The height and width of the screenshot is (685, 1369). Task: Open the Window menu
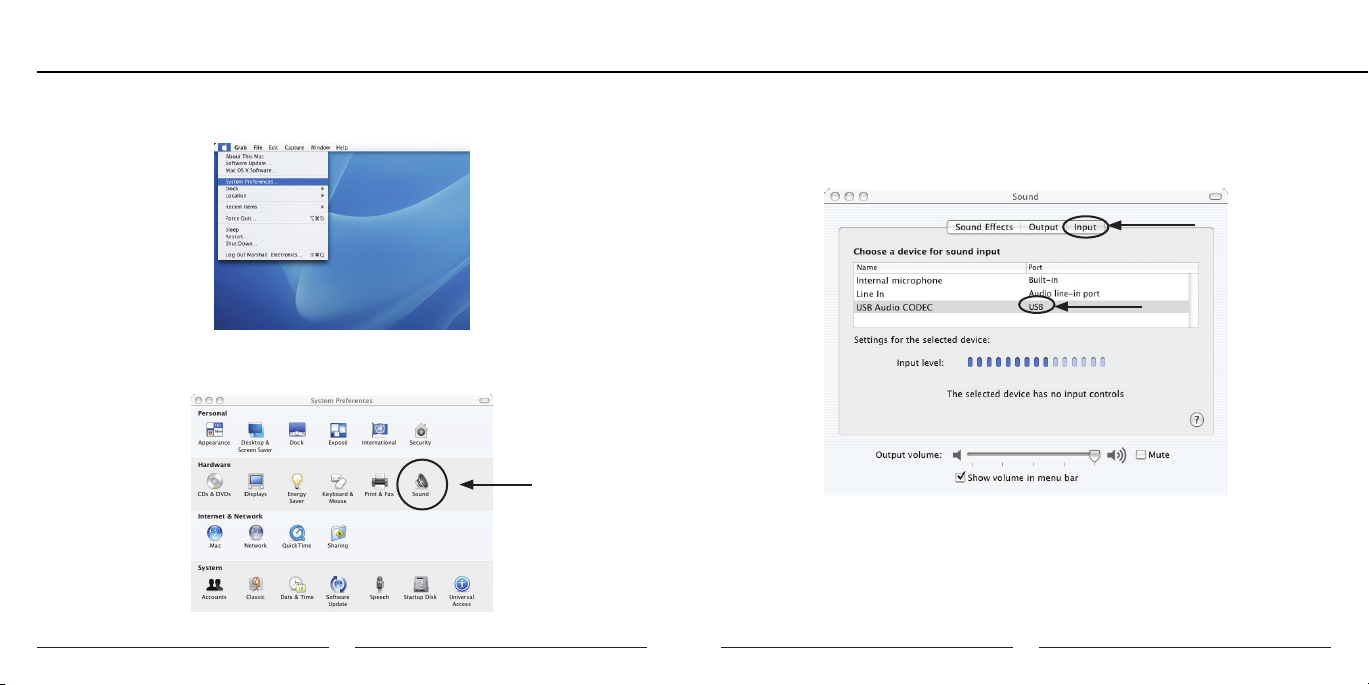click(x=320, y=147)
